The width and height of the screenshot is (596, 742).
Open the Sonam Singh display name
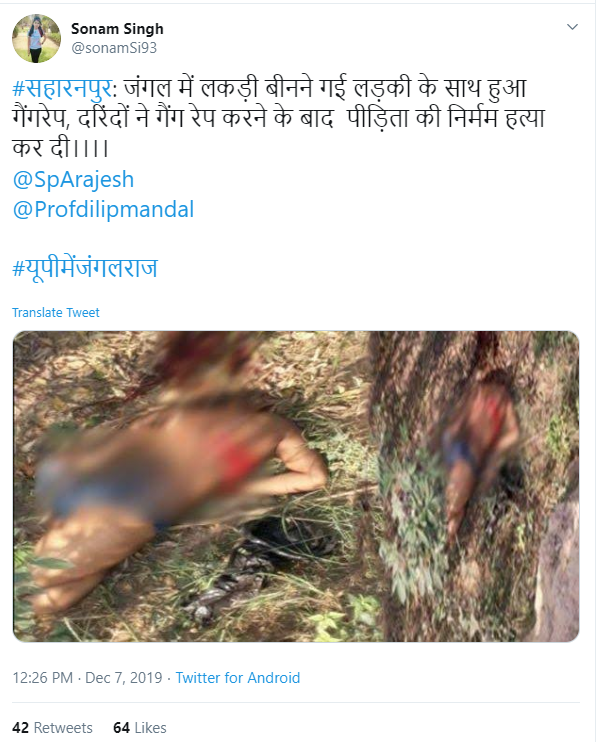[x=117, y=29]
